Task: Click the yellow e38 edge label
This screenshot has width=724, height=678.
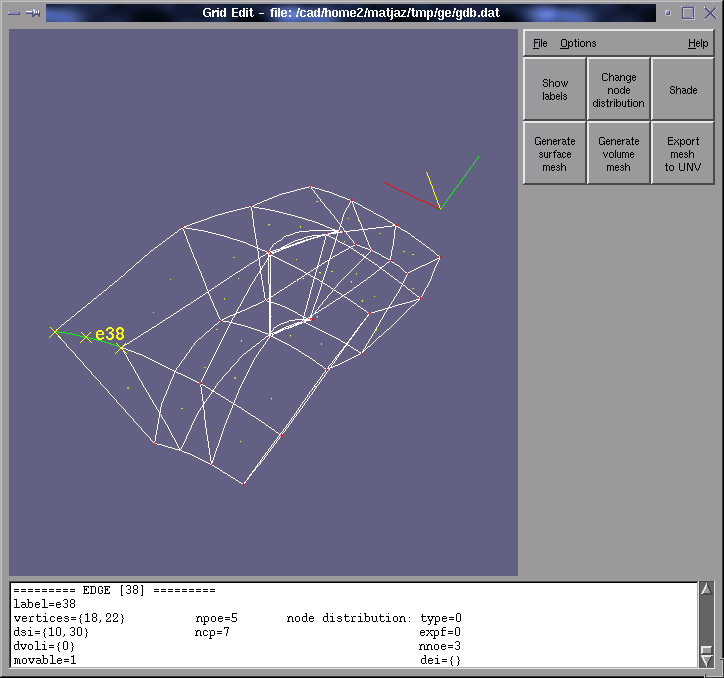Action: [x=109, y=334]
